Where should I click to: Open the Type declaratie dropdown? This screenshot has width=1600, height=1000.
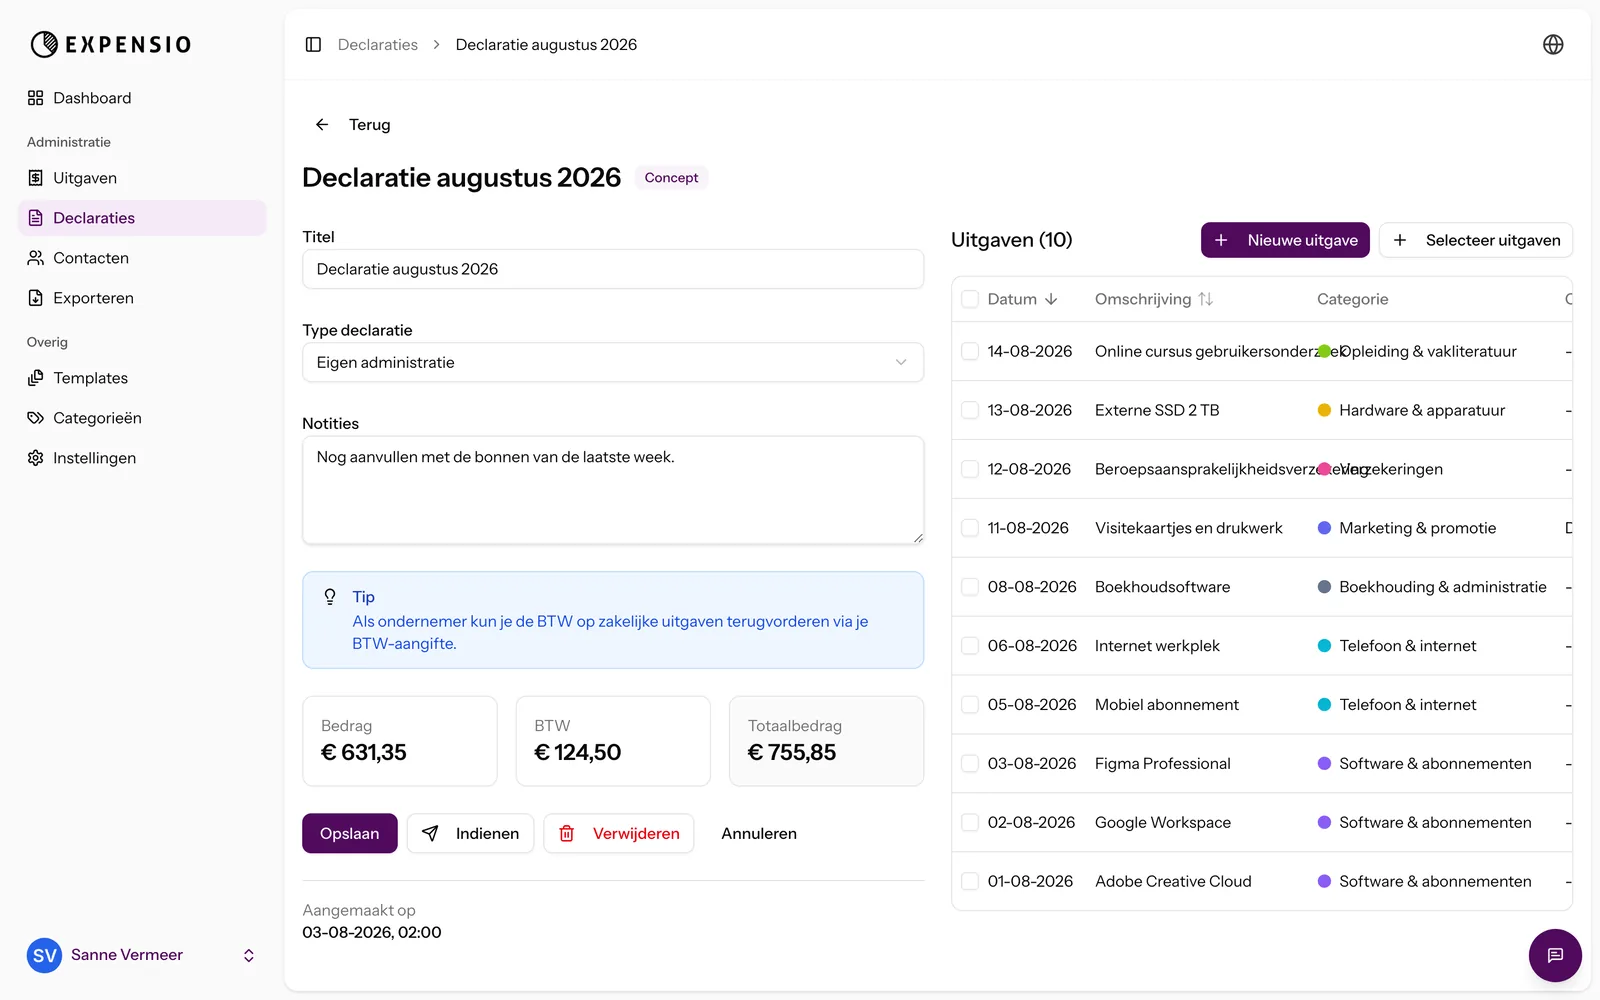coord(613,362)
